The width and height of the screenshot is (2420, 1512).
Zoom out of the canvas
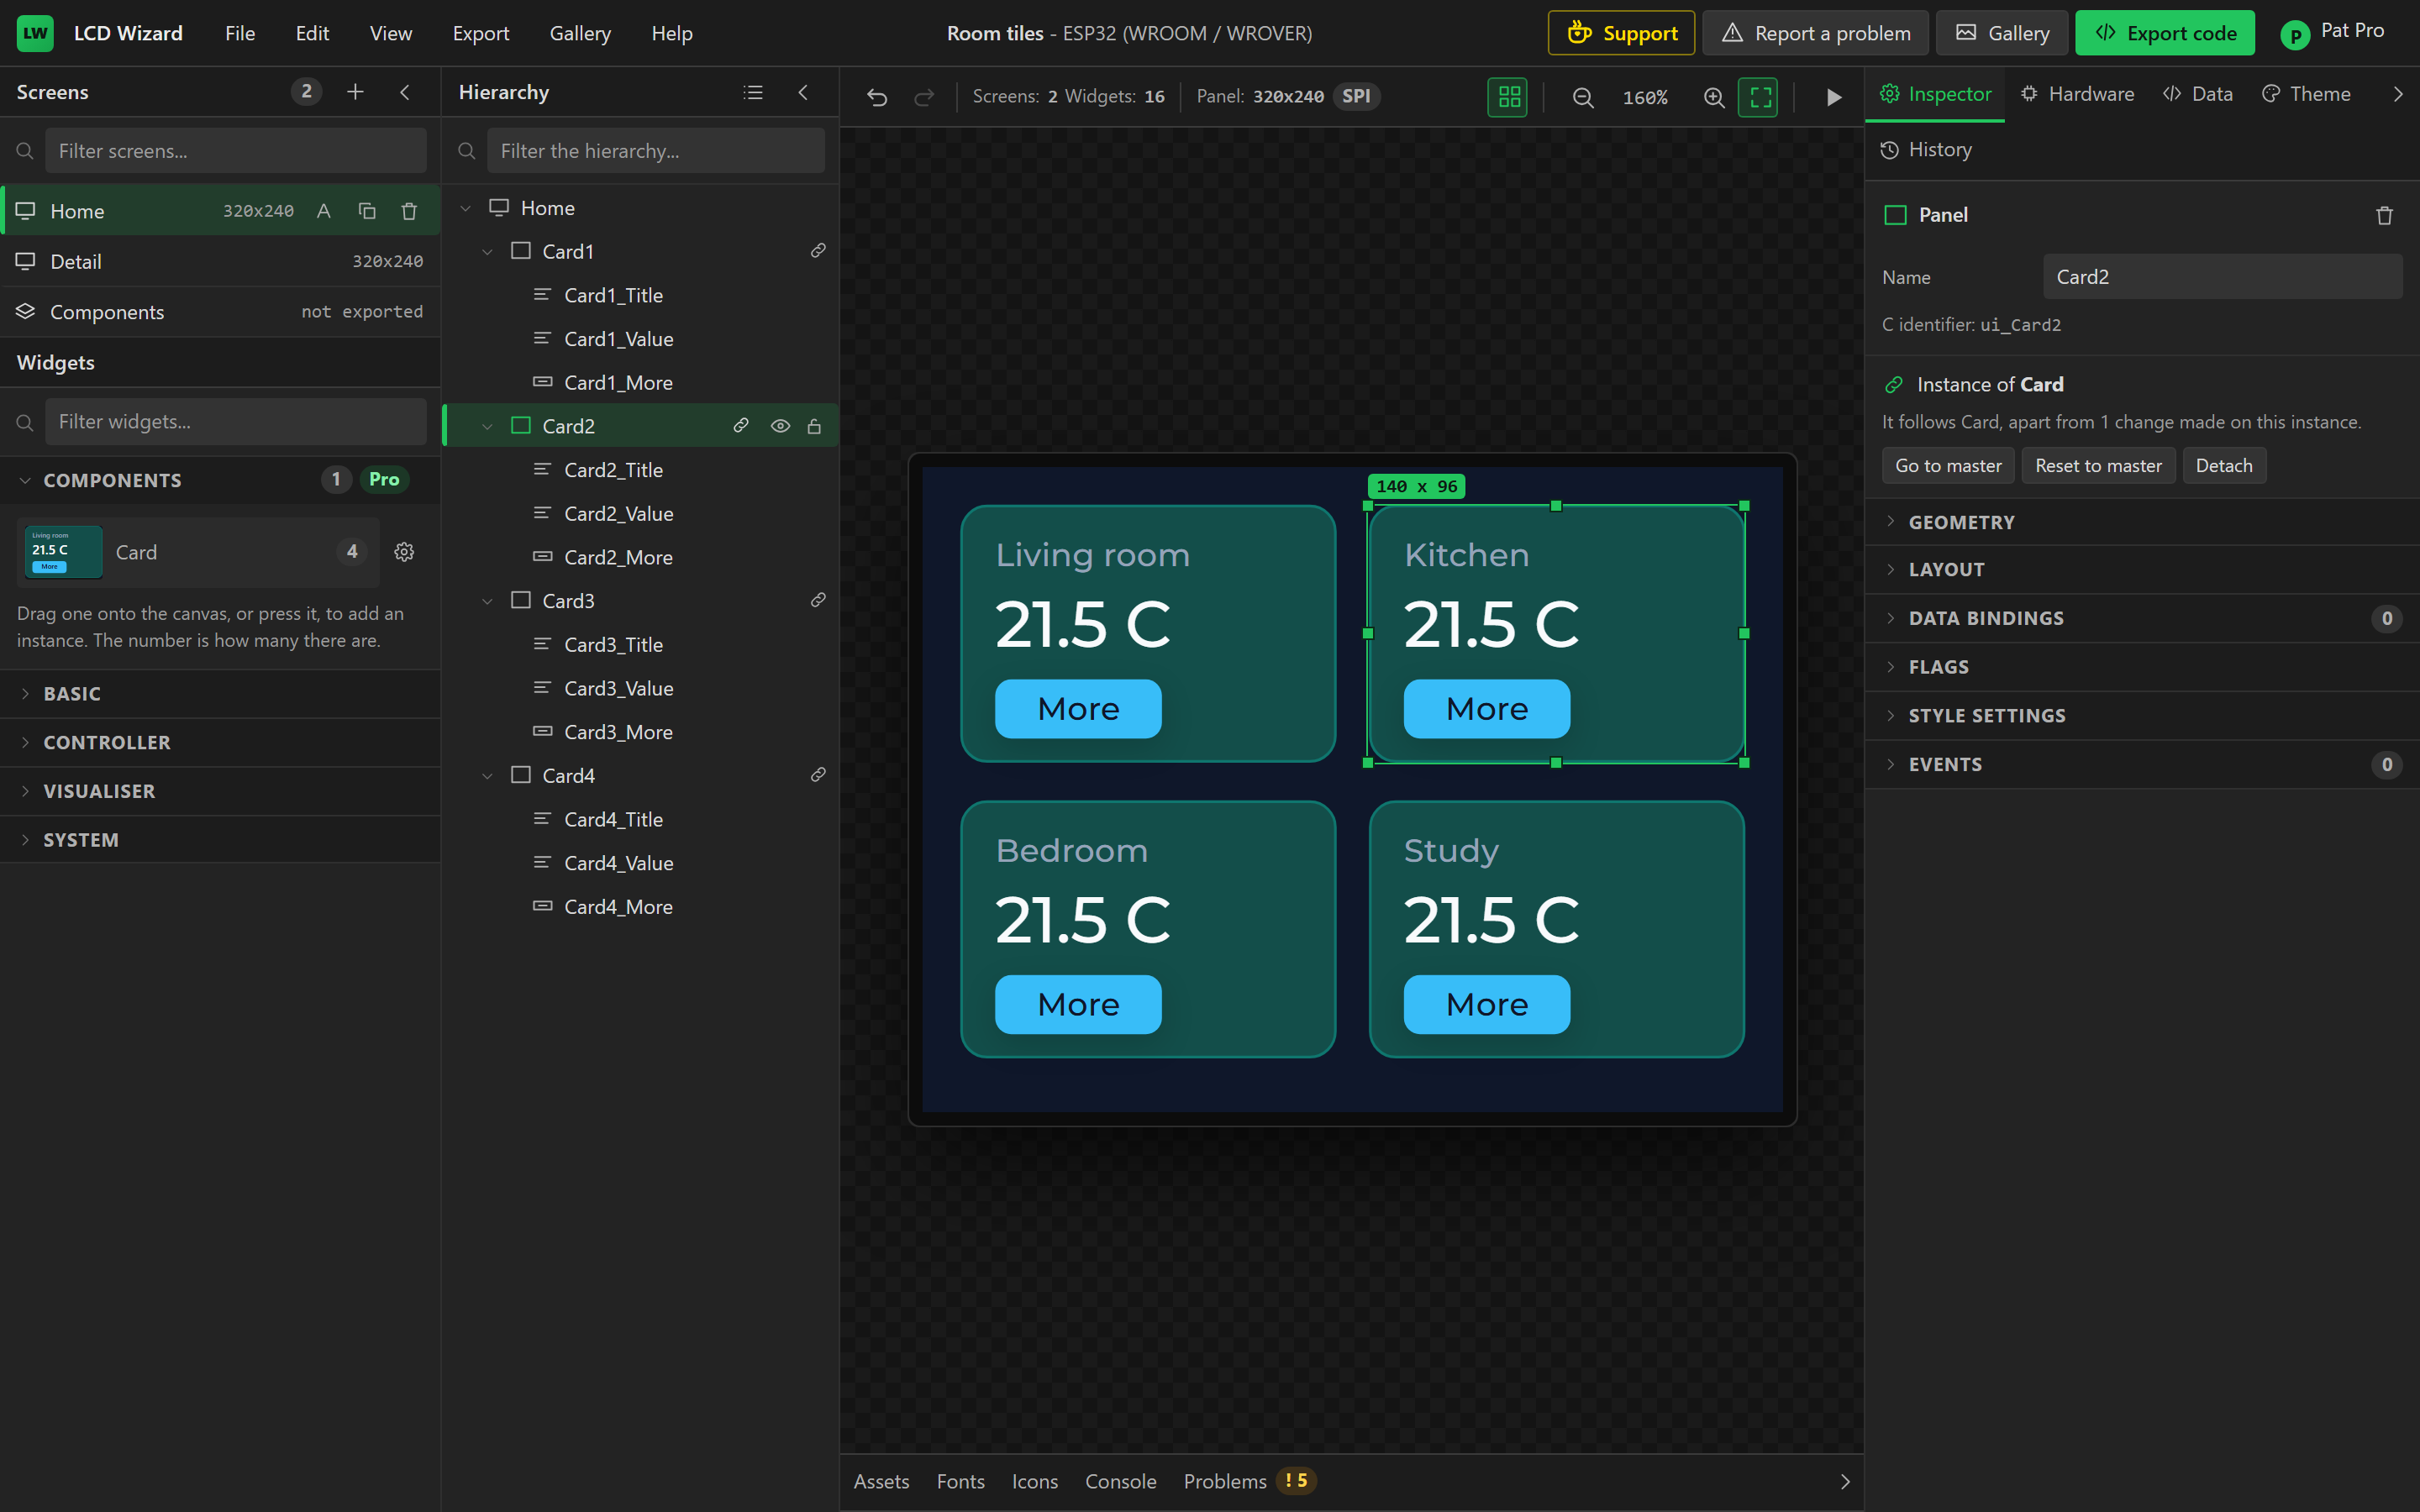click(x=1582, y=97)
